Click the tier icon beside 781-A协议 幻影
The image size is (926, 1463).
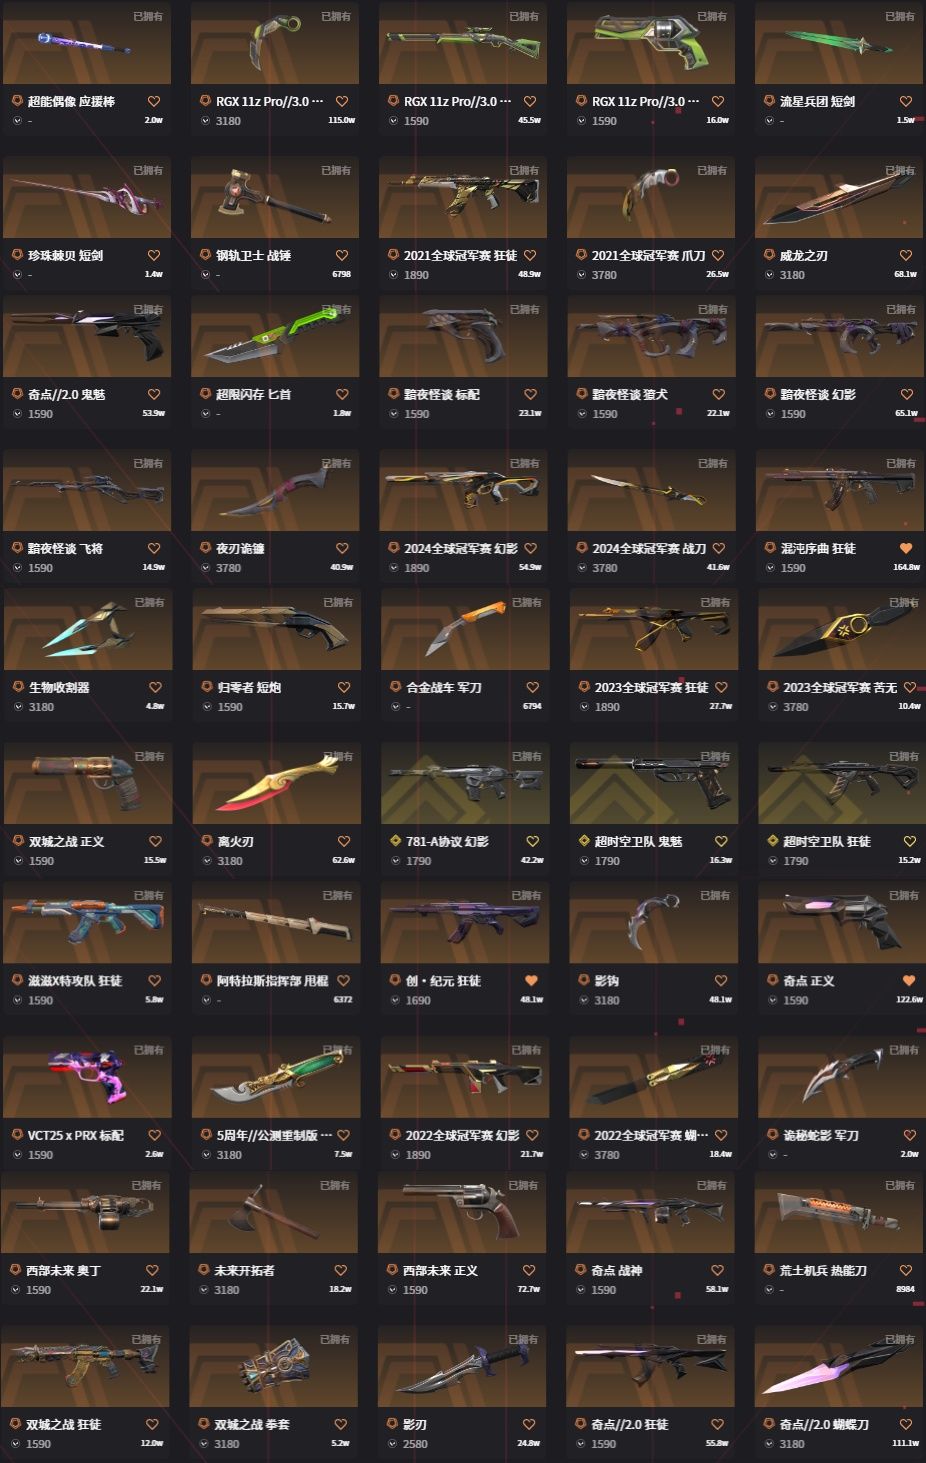(395, 841)
